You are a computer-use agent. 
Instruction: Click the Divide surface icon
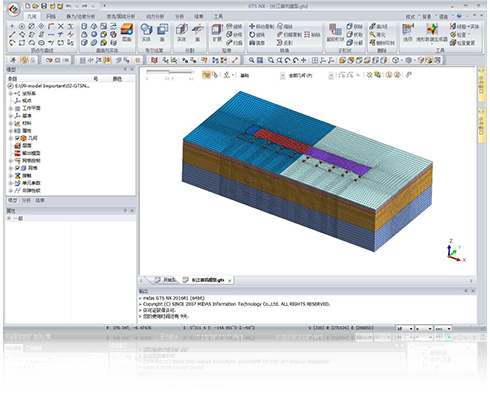point(197,30)
